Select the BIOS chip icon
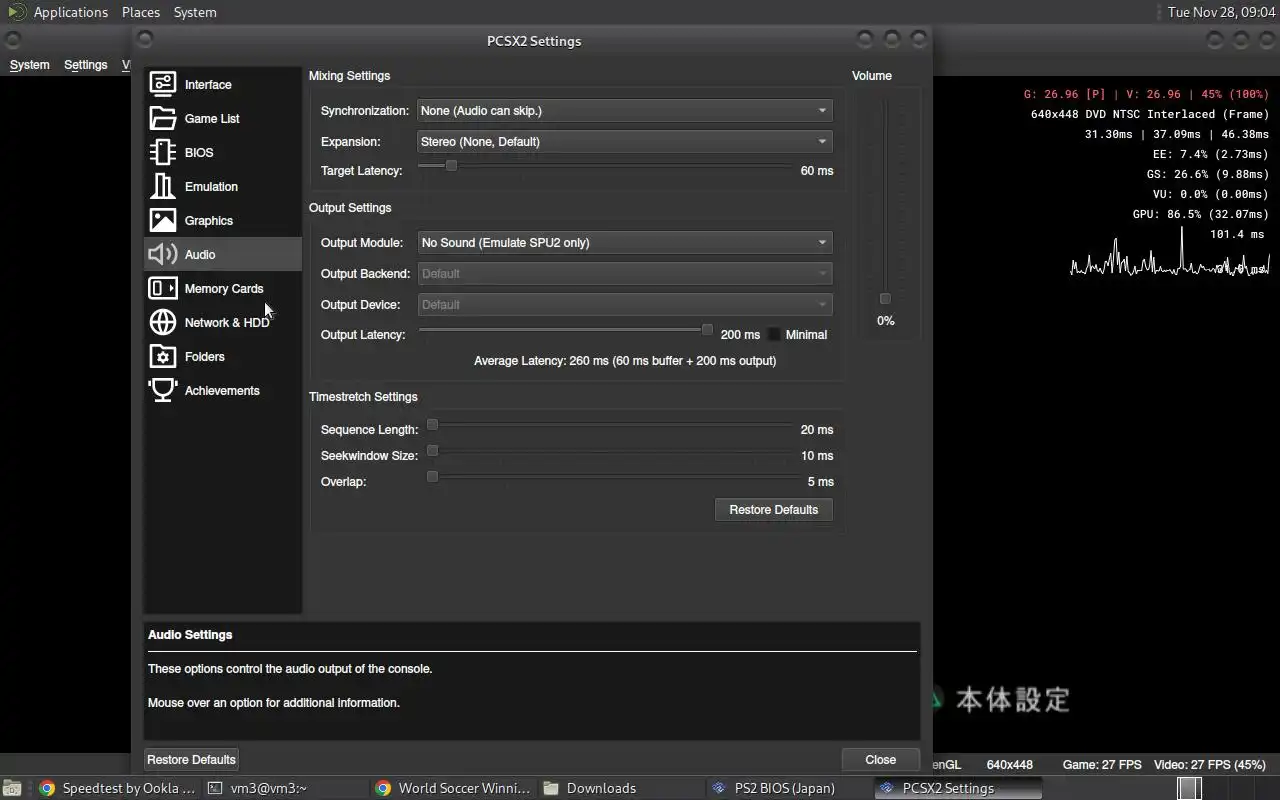 (163, 152)
